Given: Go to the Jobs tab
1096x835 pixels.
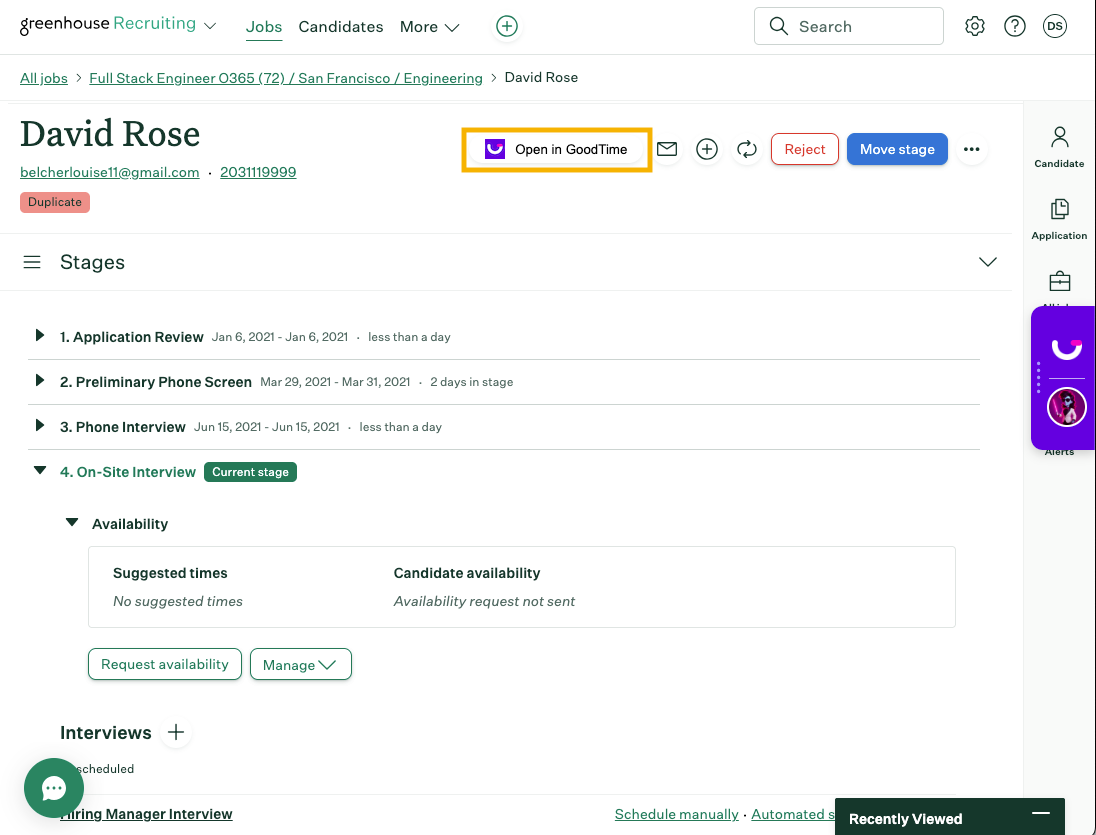Looking at the screenshot, I should 264,27.
